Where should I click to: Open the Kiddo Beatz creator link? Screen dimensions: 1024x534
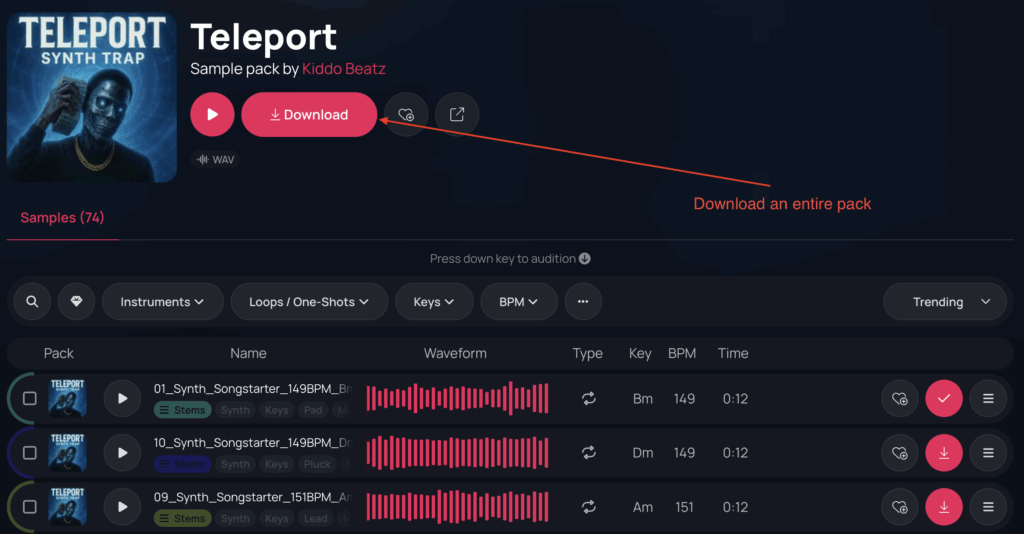344,69
